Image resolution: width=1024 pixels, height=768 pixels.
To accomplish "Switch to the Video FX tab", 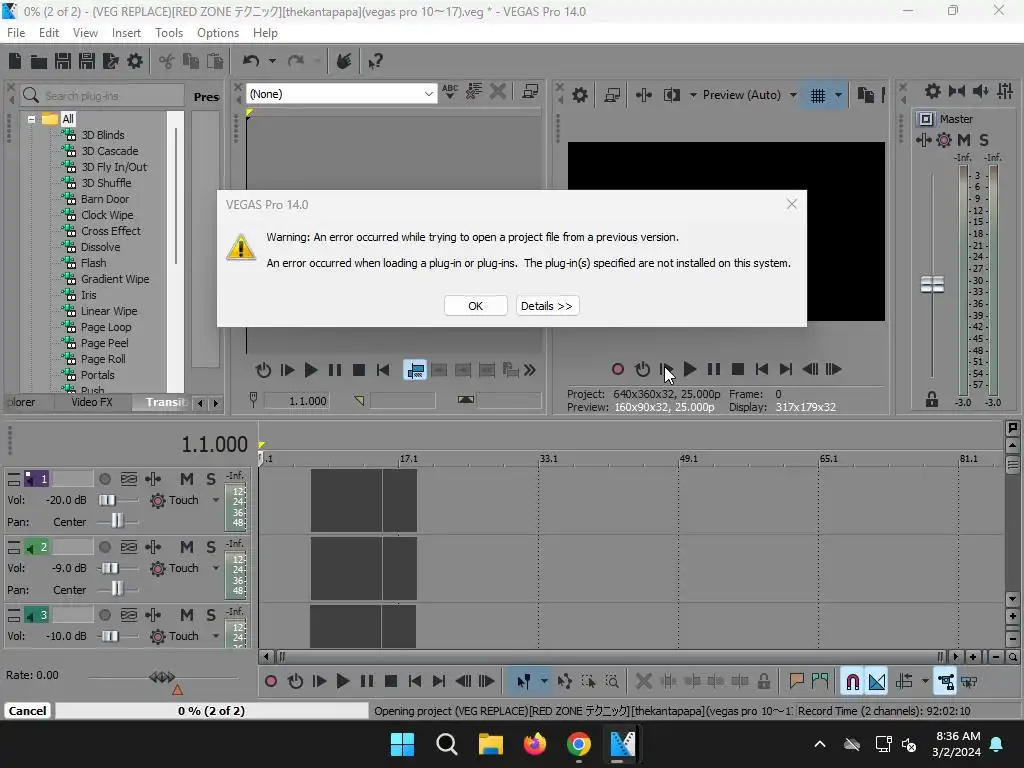I will pyautogui.click(x=92, y=402).
